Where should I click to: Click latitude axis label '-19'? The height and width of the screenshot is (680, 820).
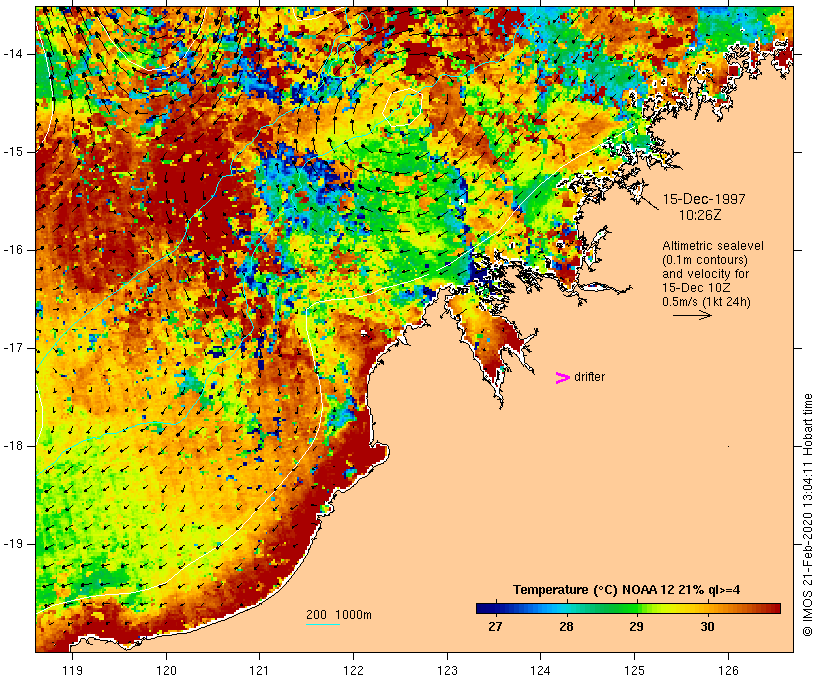click(13, 544)
